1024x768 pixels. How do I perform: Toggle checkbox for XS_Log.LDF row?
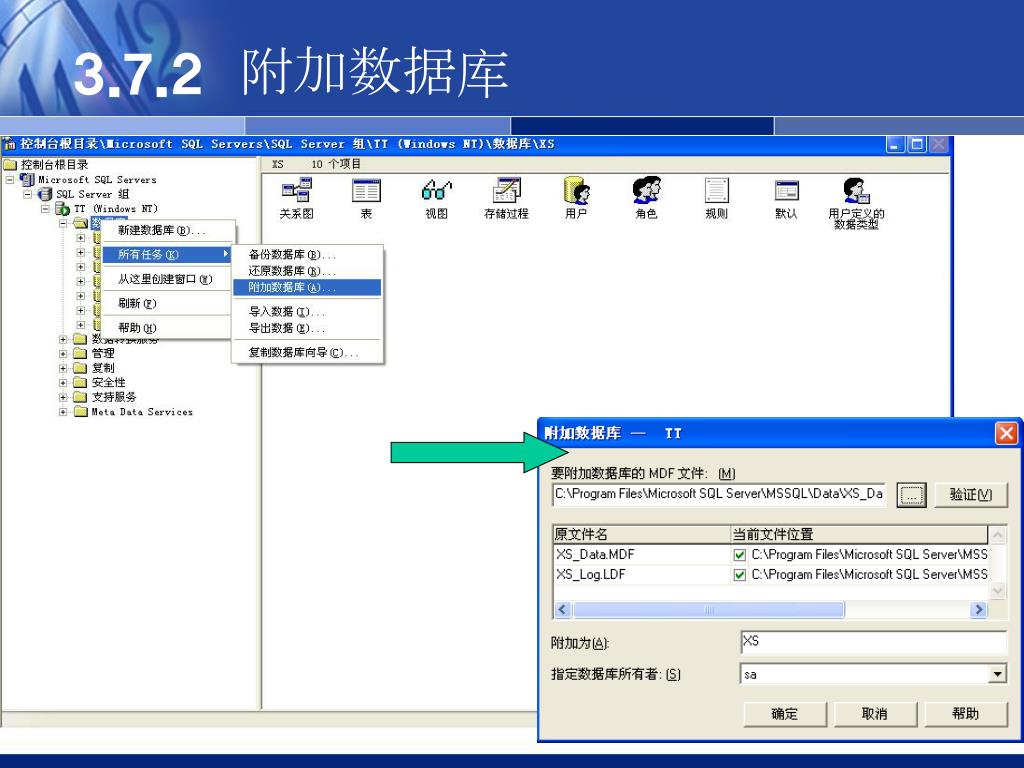pyautogui.click(x=739, y=575)
